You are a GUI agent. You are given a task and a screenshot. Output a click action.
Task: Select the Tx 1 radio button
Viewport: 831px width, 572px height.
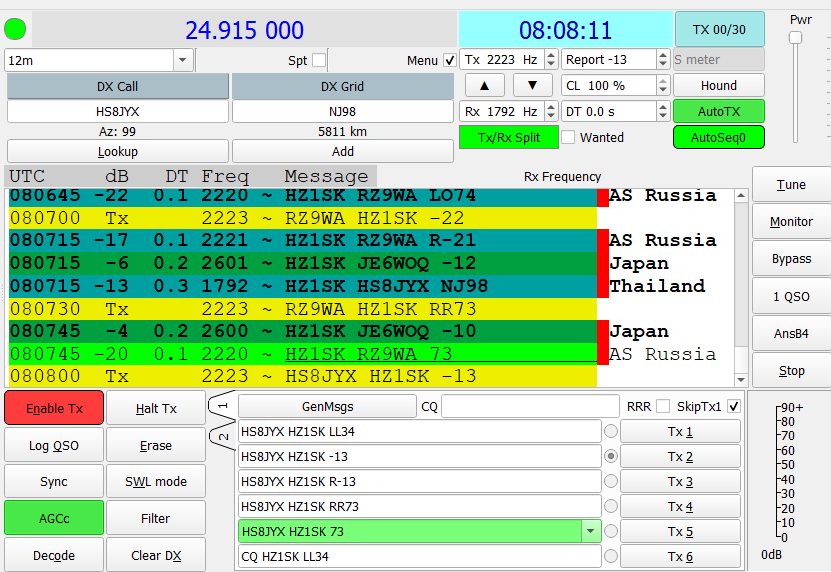coord(611,432)
